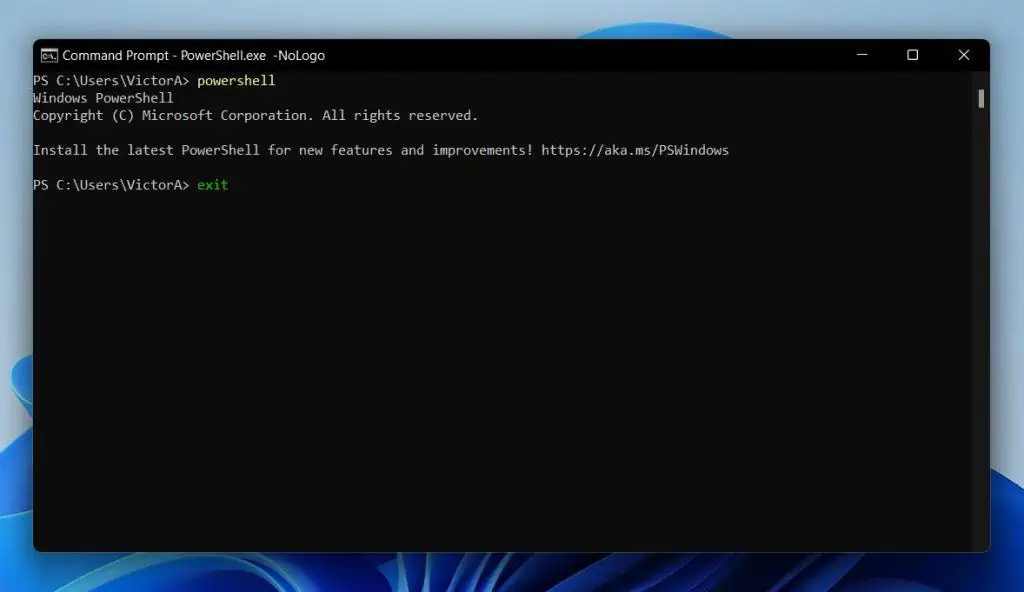Viewport: 1024px width, 592px height.
Task: Click the Command Prompt icon in title bar
Action: pyautogui.click(x=49, y=56)
